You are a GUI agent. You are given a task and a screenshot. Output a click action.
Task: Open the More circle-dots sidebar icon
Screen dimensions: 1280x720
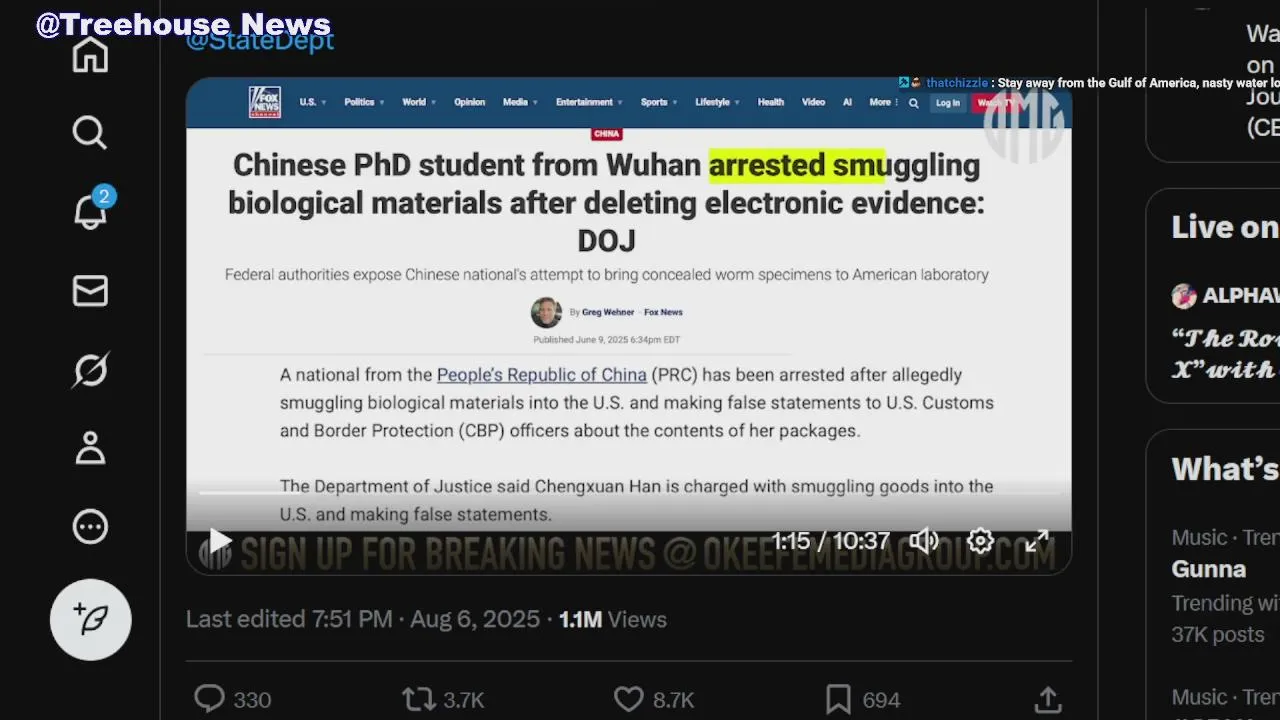pyautogui.click(x=90, y=527)
